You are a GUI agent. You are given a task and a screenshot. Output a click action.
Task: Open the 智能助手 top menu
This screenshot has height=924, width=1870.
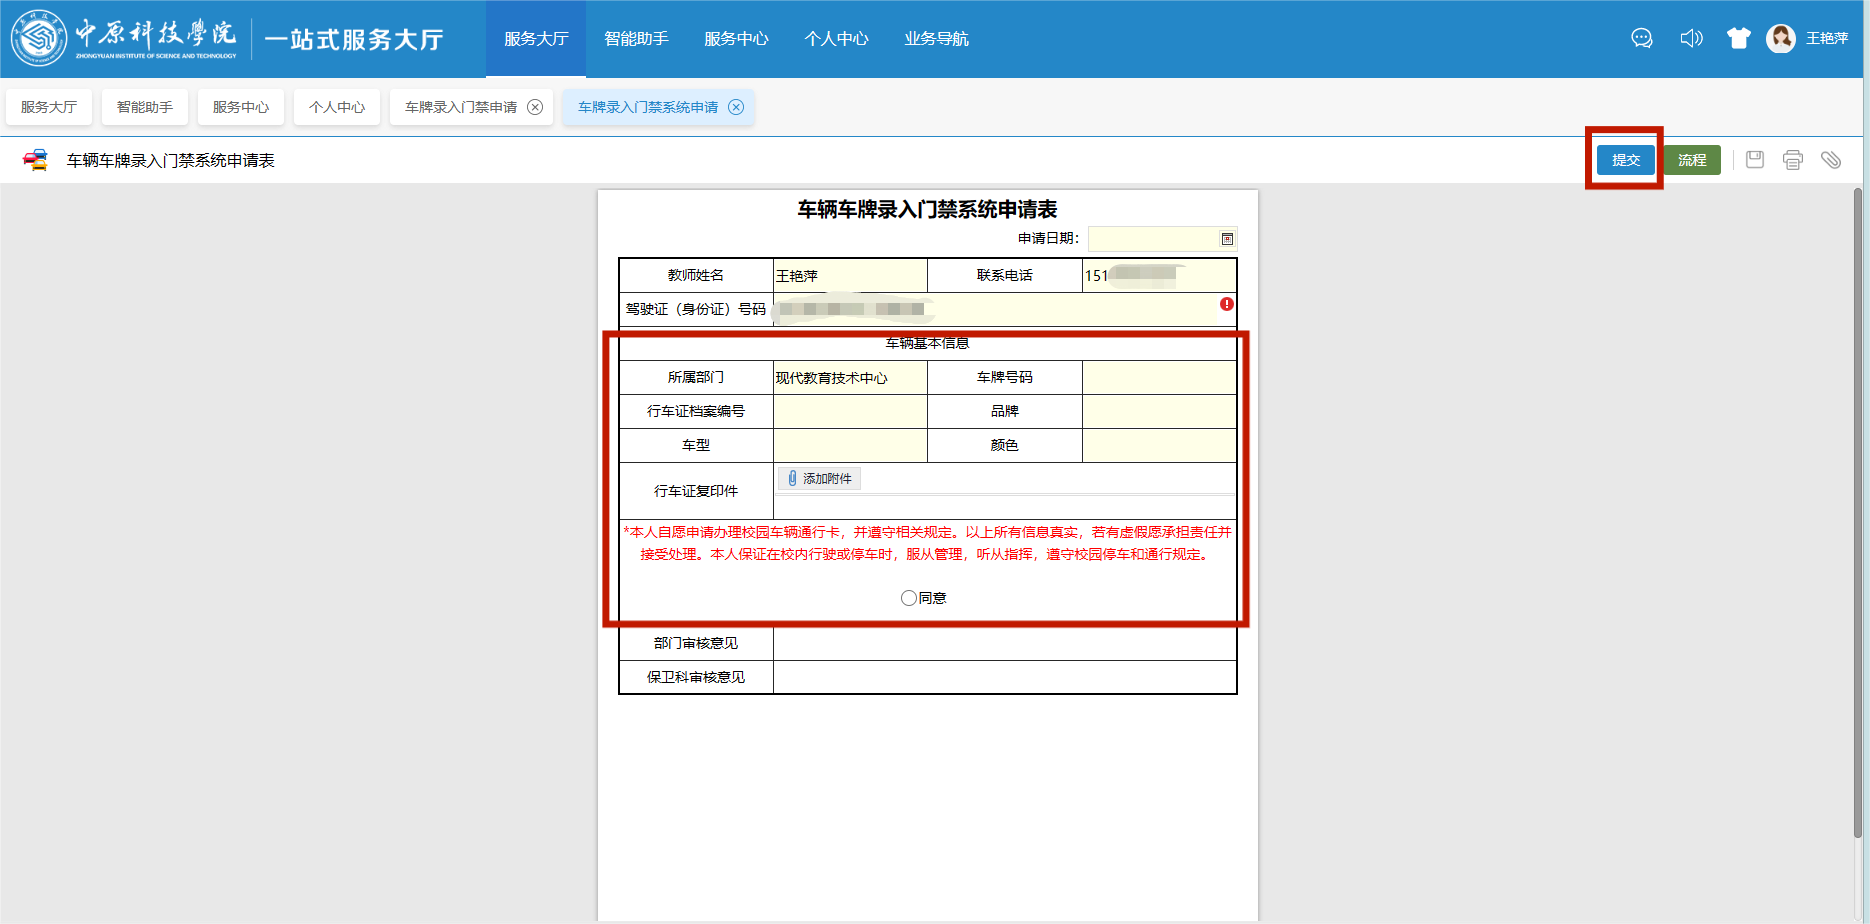(x=636, y=39)
